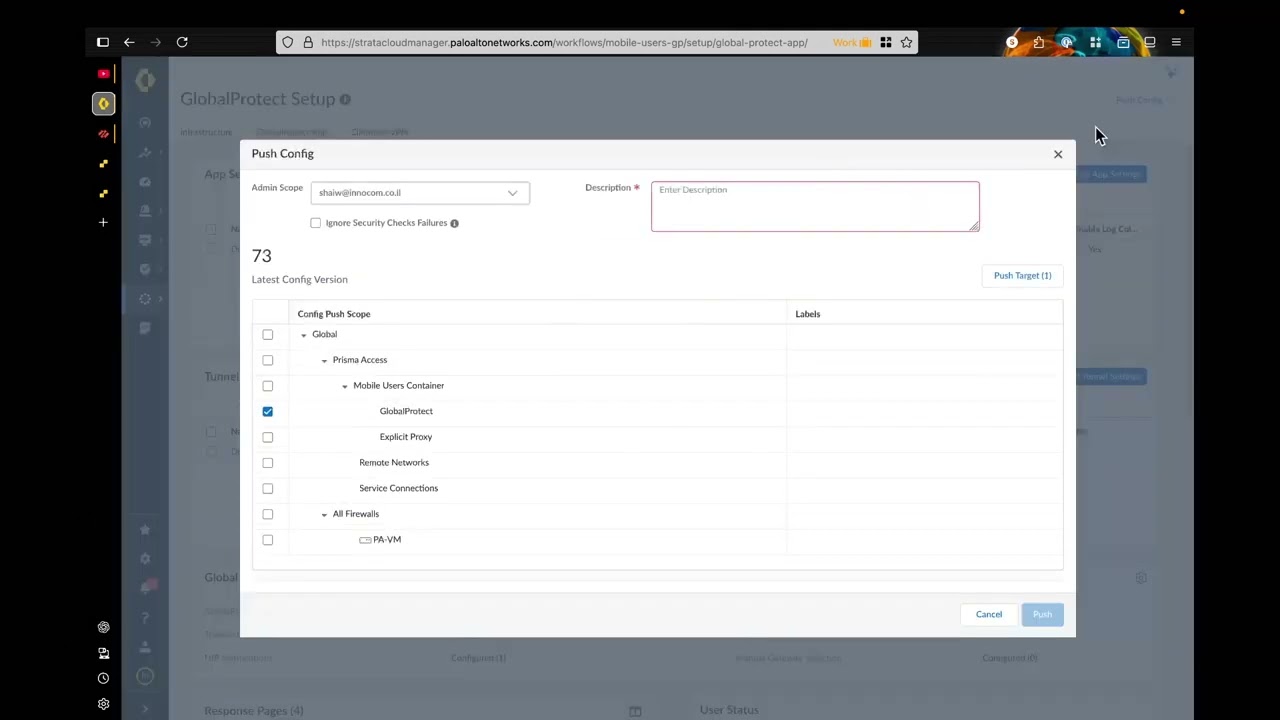Image resolution: width=1280 pixels, height=720 pixels.
Task: Open the grid icon in address bar
Action: point(886,42)
